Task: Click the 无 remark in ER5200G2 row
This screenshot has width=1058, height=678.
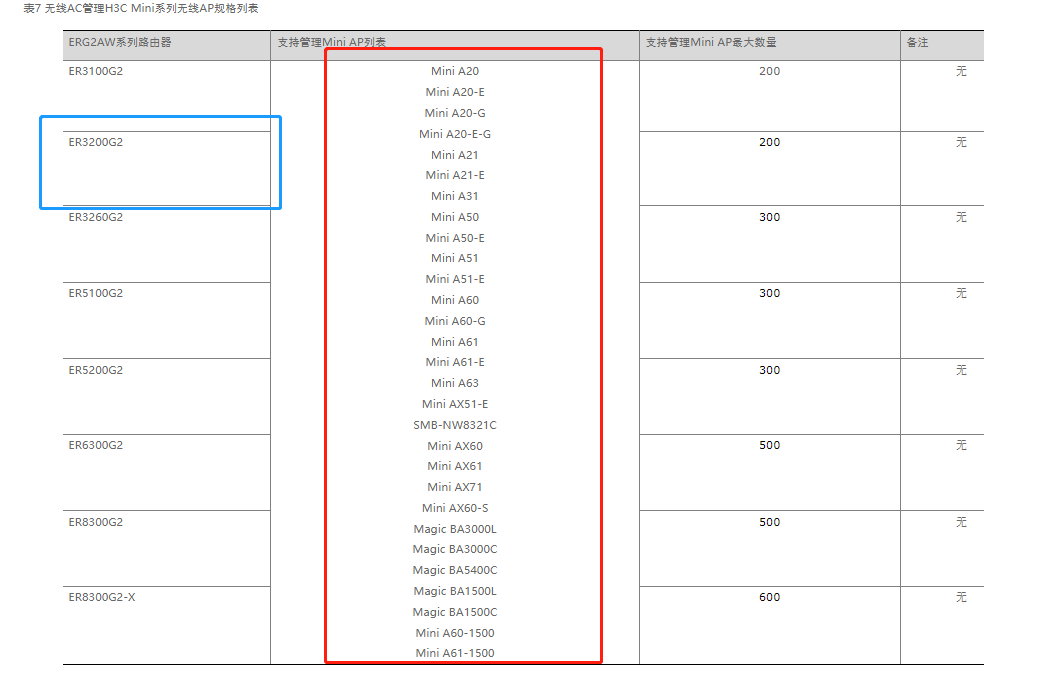Action: tap(962, 370)
